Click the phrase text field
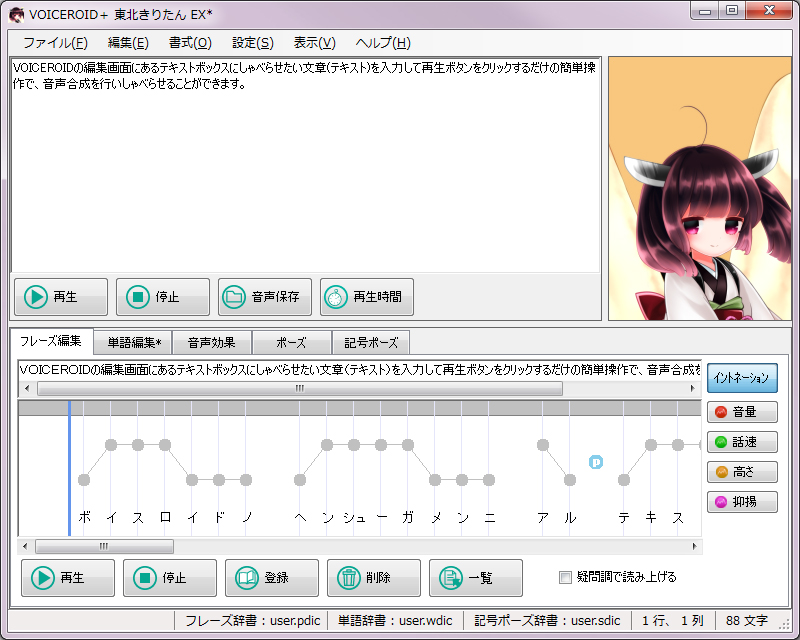800x640 pixels. [x=360, y=370]
